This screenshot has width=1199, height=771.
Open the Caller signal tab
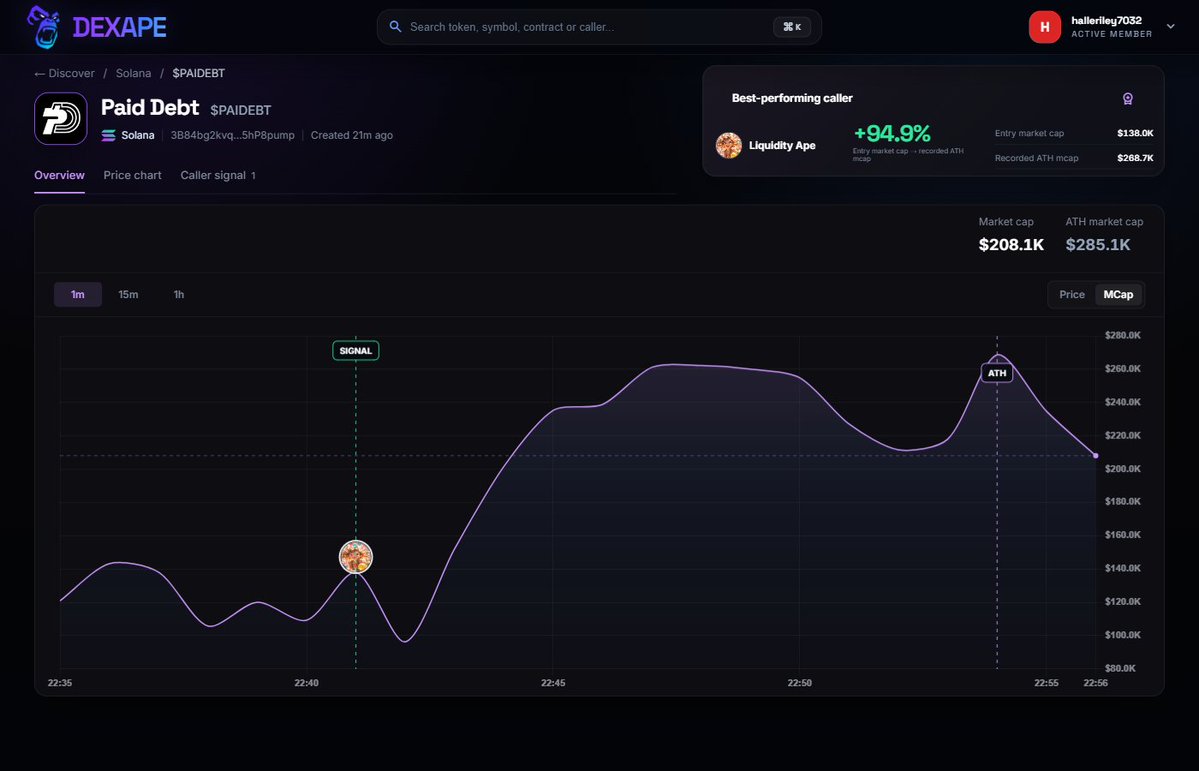218,175
